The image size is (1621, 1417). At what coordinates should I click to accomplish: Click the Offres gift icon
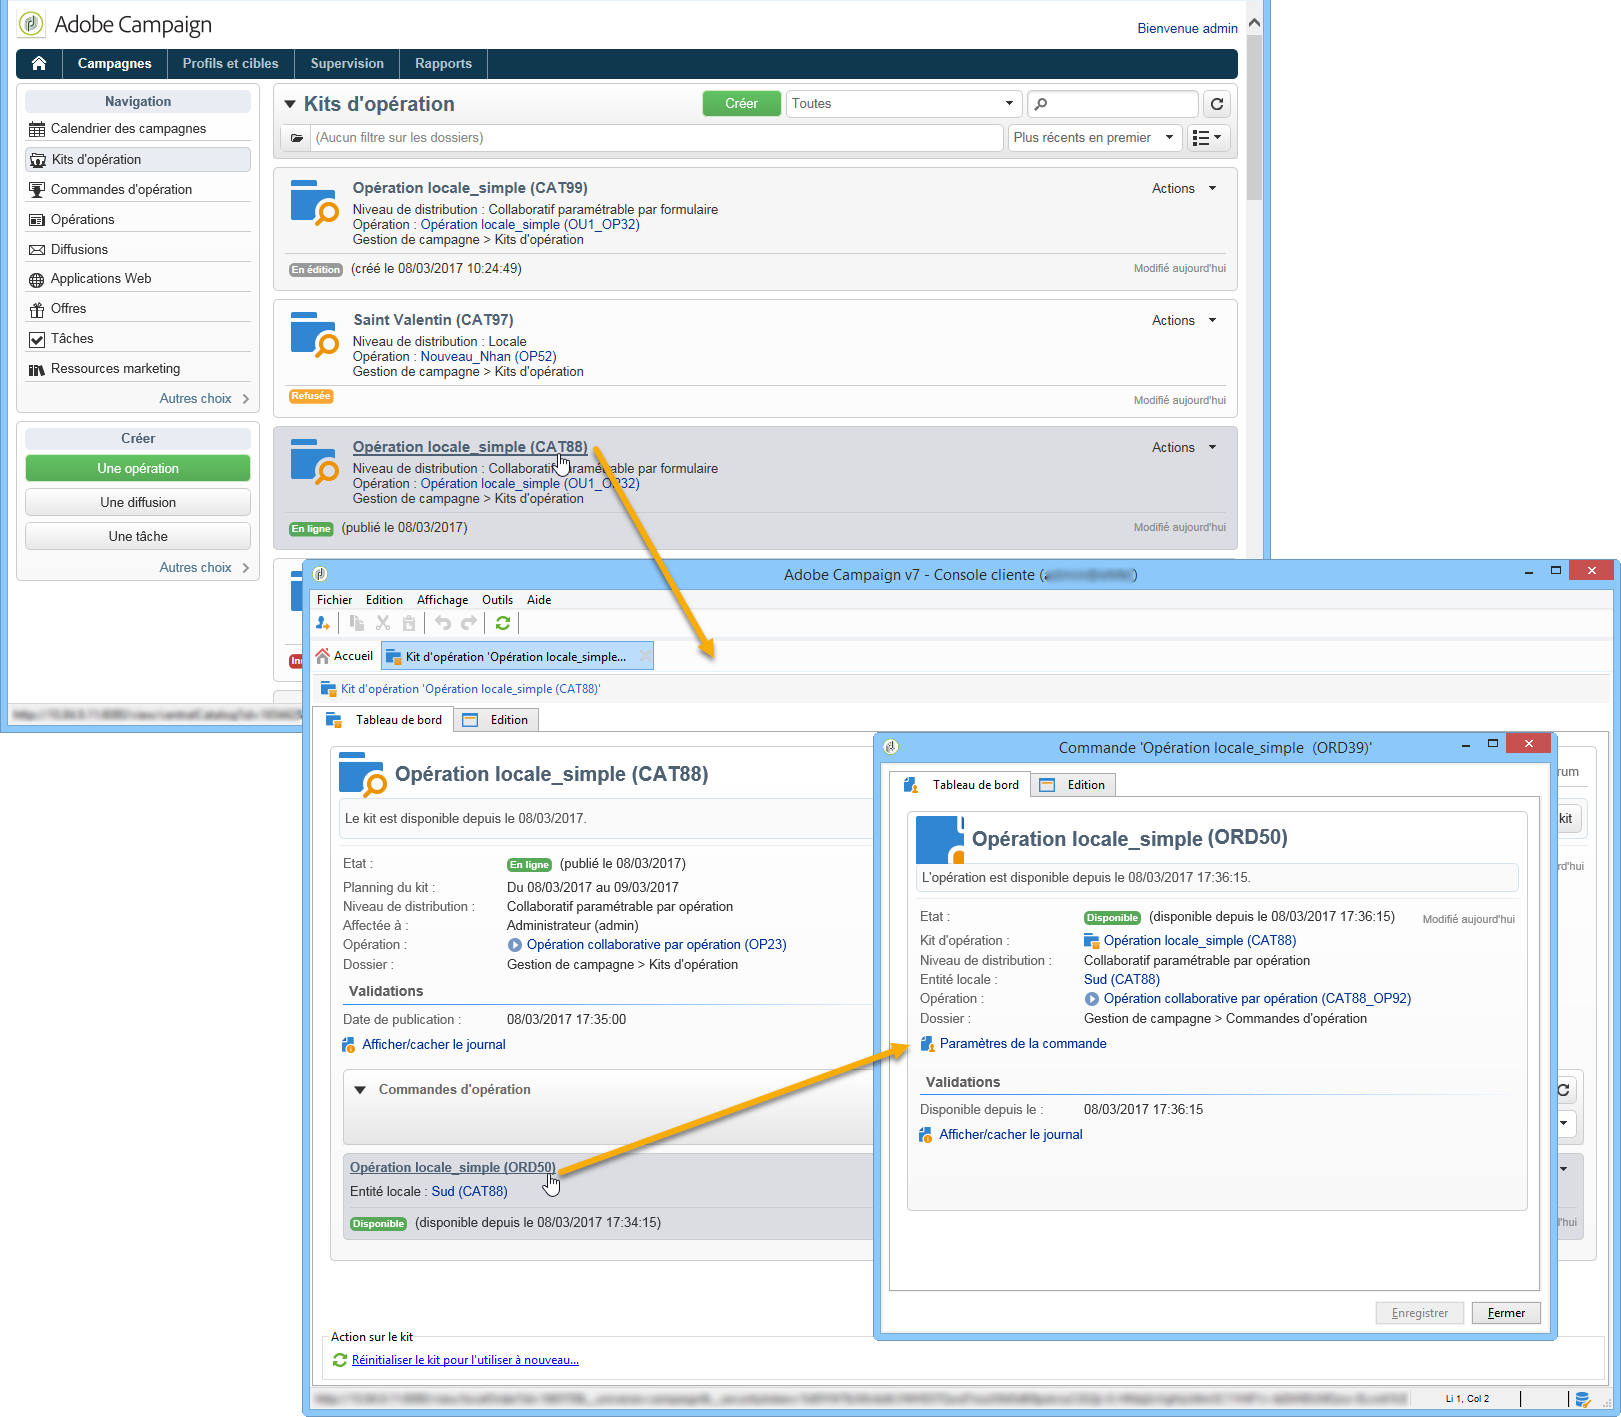37,310
